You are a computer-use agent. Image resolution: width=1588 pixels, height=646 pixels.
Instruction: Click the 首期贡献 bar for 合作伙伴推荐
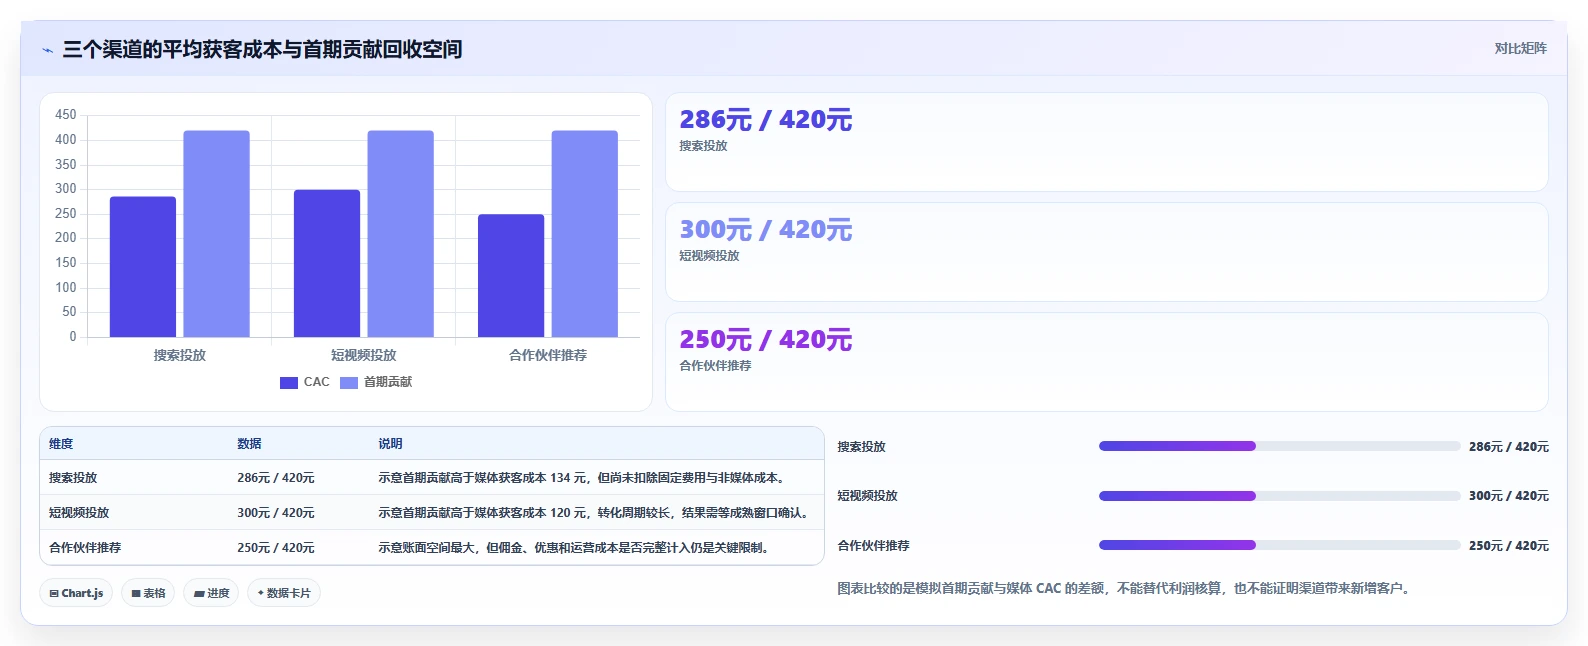pos(585,234)
